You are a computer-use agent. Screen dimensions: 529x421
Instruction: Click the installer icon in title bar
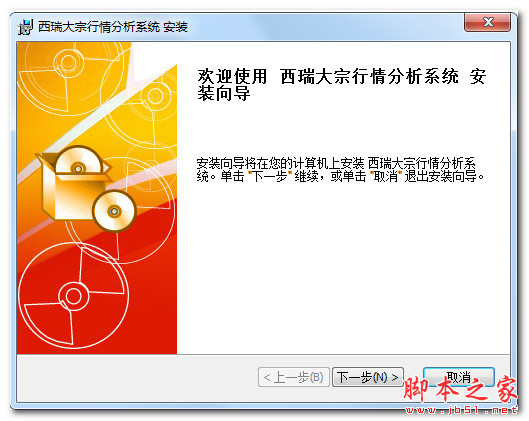(x=26, y=27)
